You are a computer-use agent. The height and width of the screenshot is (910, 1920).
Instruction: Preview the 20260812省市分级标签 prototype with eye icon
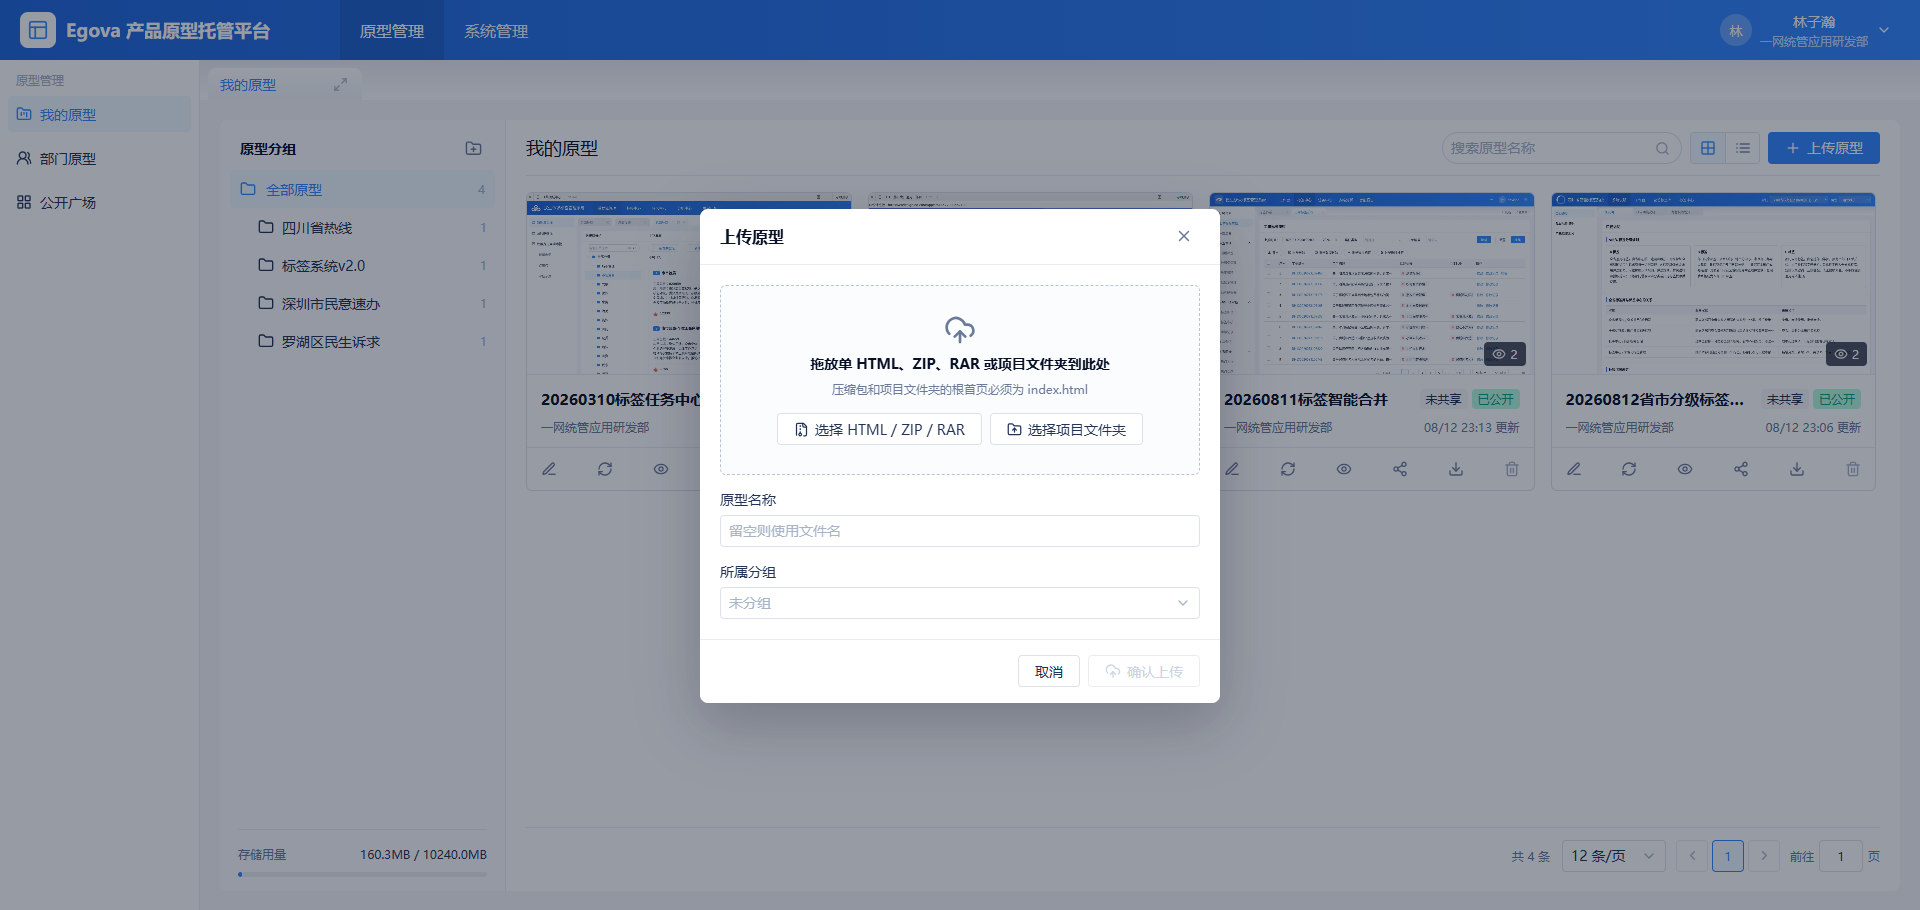pyautogui.click(x=1685, y=469)
